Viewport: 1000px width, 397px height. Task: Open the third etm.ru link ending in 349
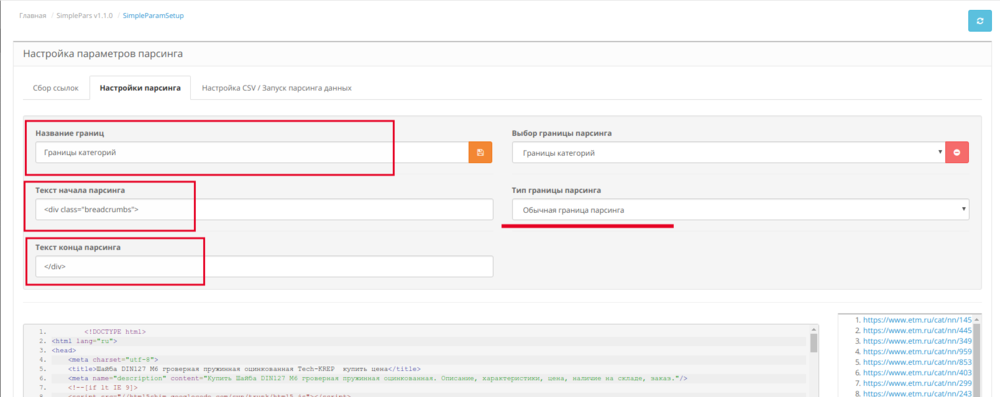click(x=916, y=341)
